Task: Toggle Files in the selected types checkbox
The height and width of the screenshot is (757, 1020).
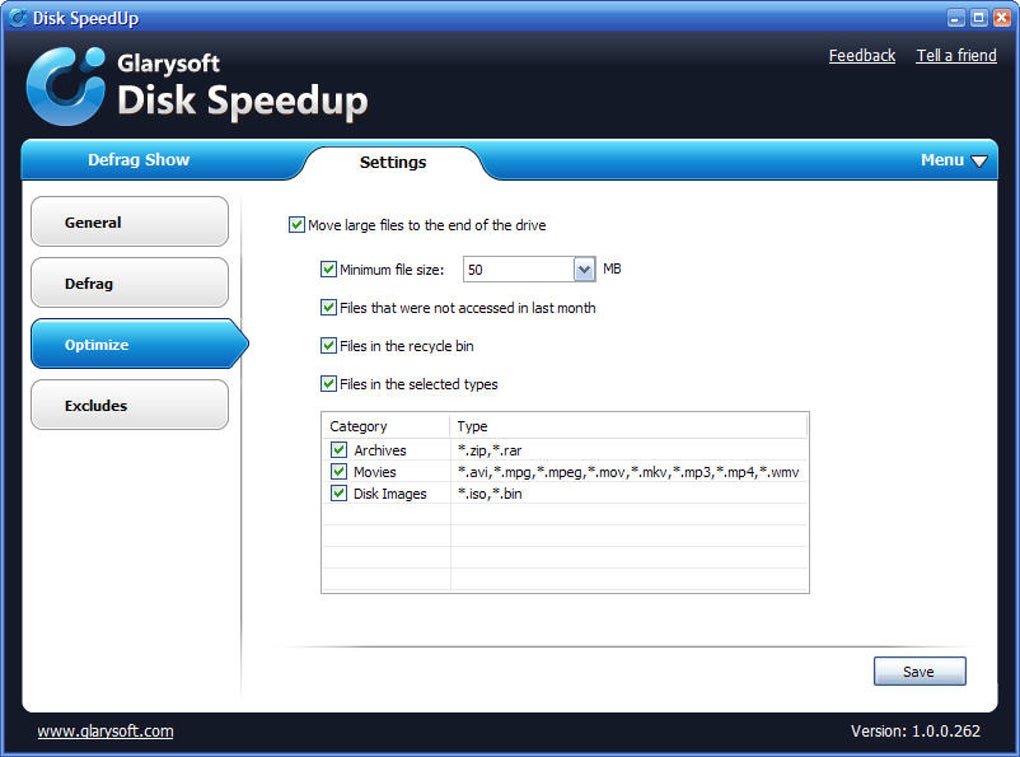Action: 329,384
